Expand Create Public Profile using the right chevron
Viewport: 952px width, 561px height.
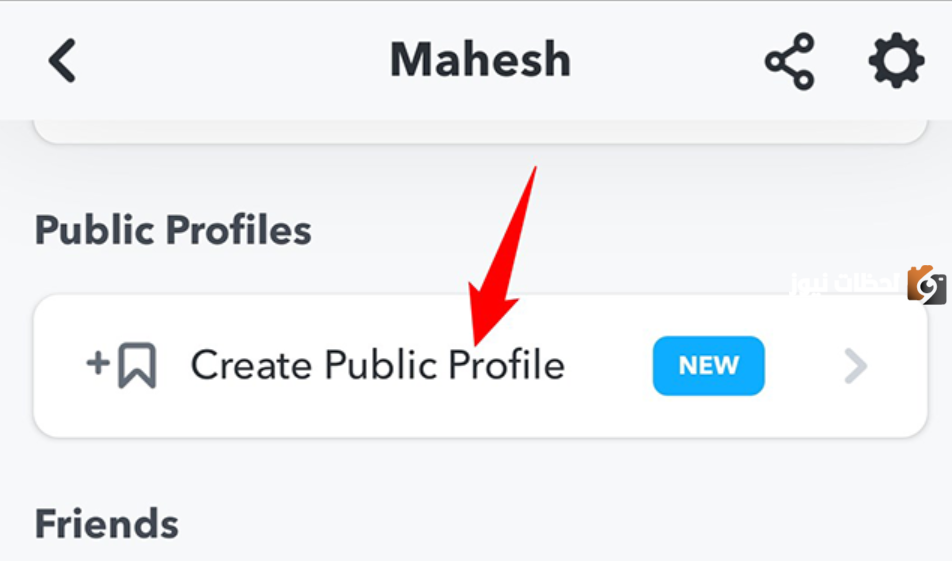coord(855,367)
